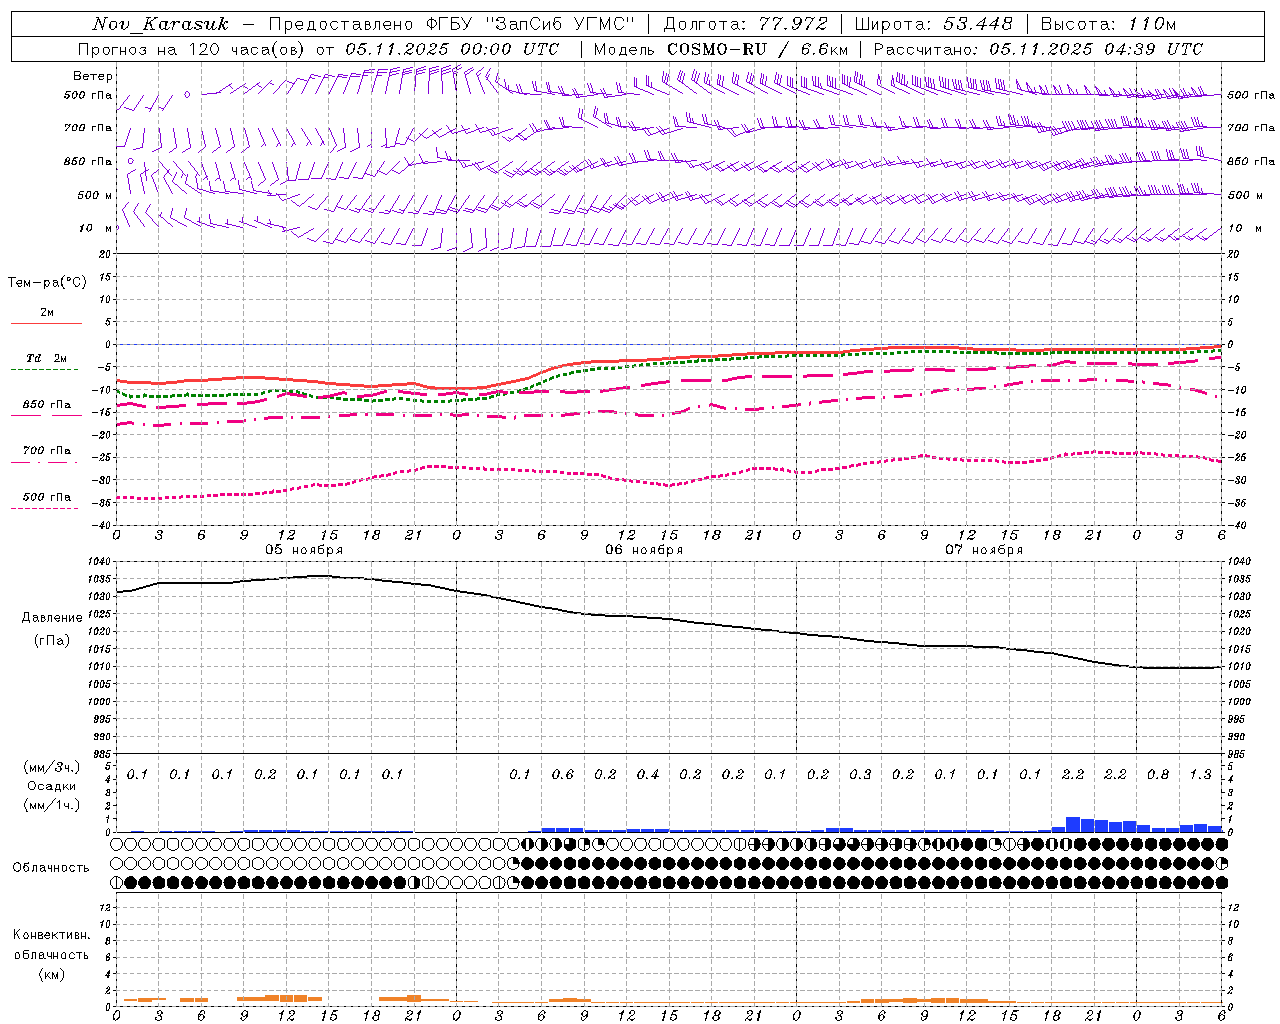
Task: Click the precipitation value '0.4'
Action: (x=648, y=775)
